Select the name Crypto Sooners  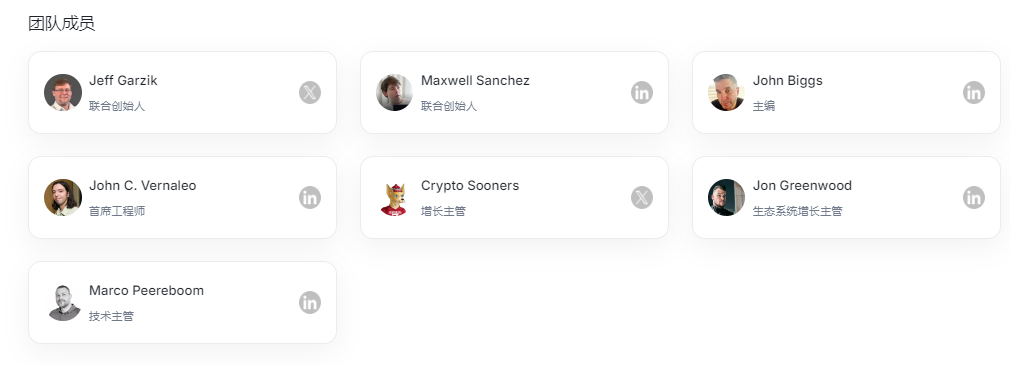click(x=470, y=185)
